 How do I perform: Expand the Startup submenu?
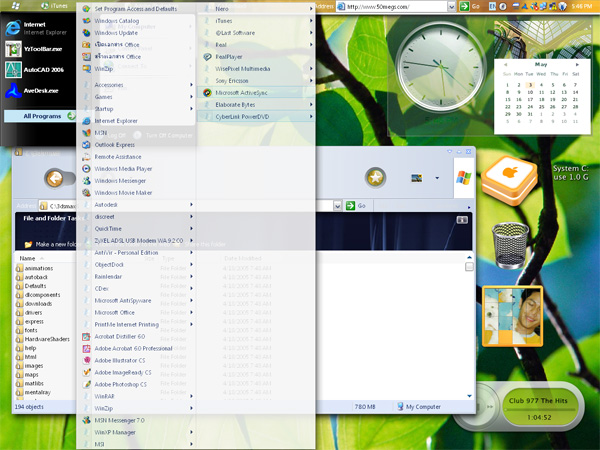pyautogui.click(x=138, y=109)
